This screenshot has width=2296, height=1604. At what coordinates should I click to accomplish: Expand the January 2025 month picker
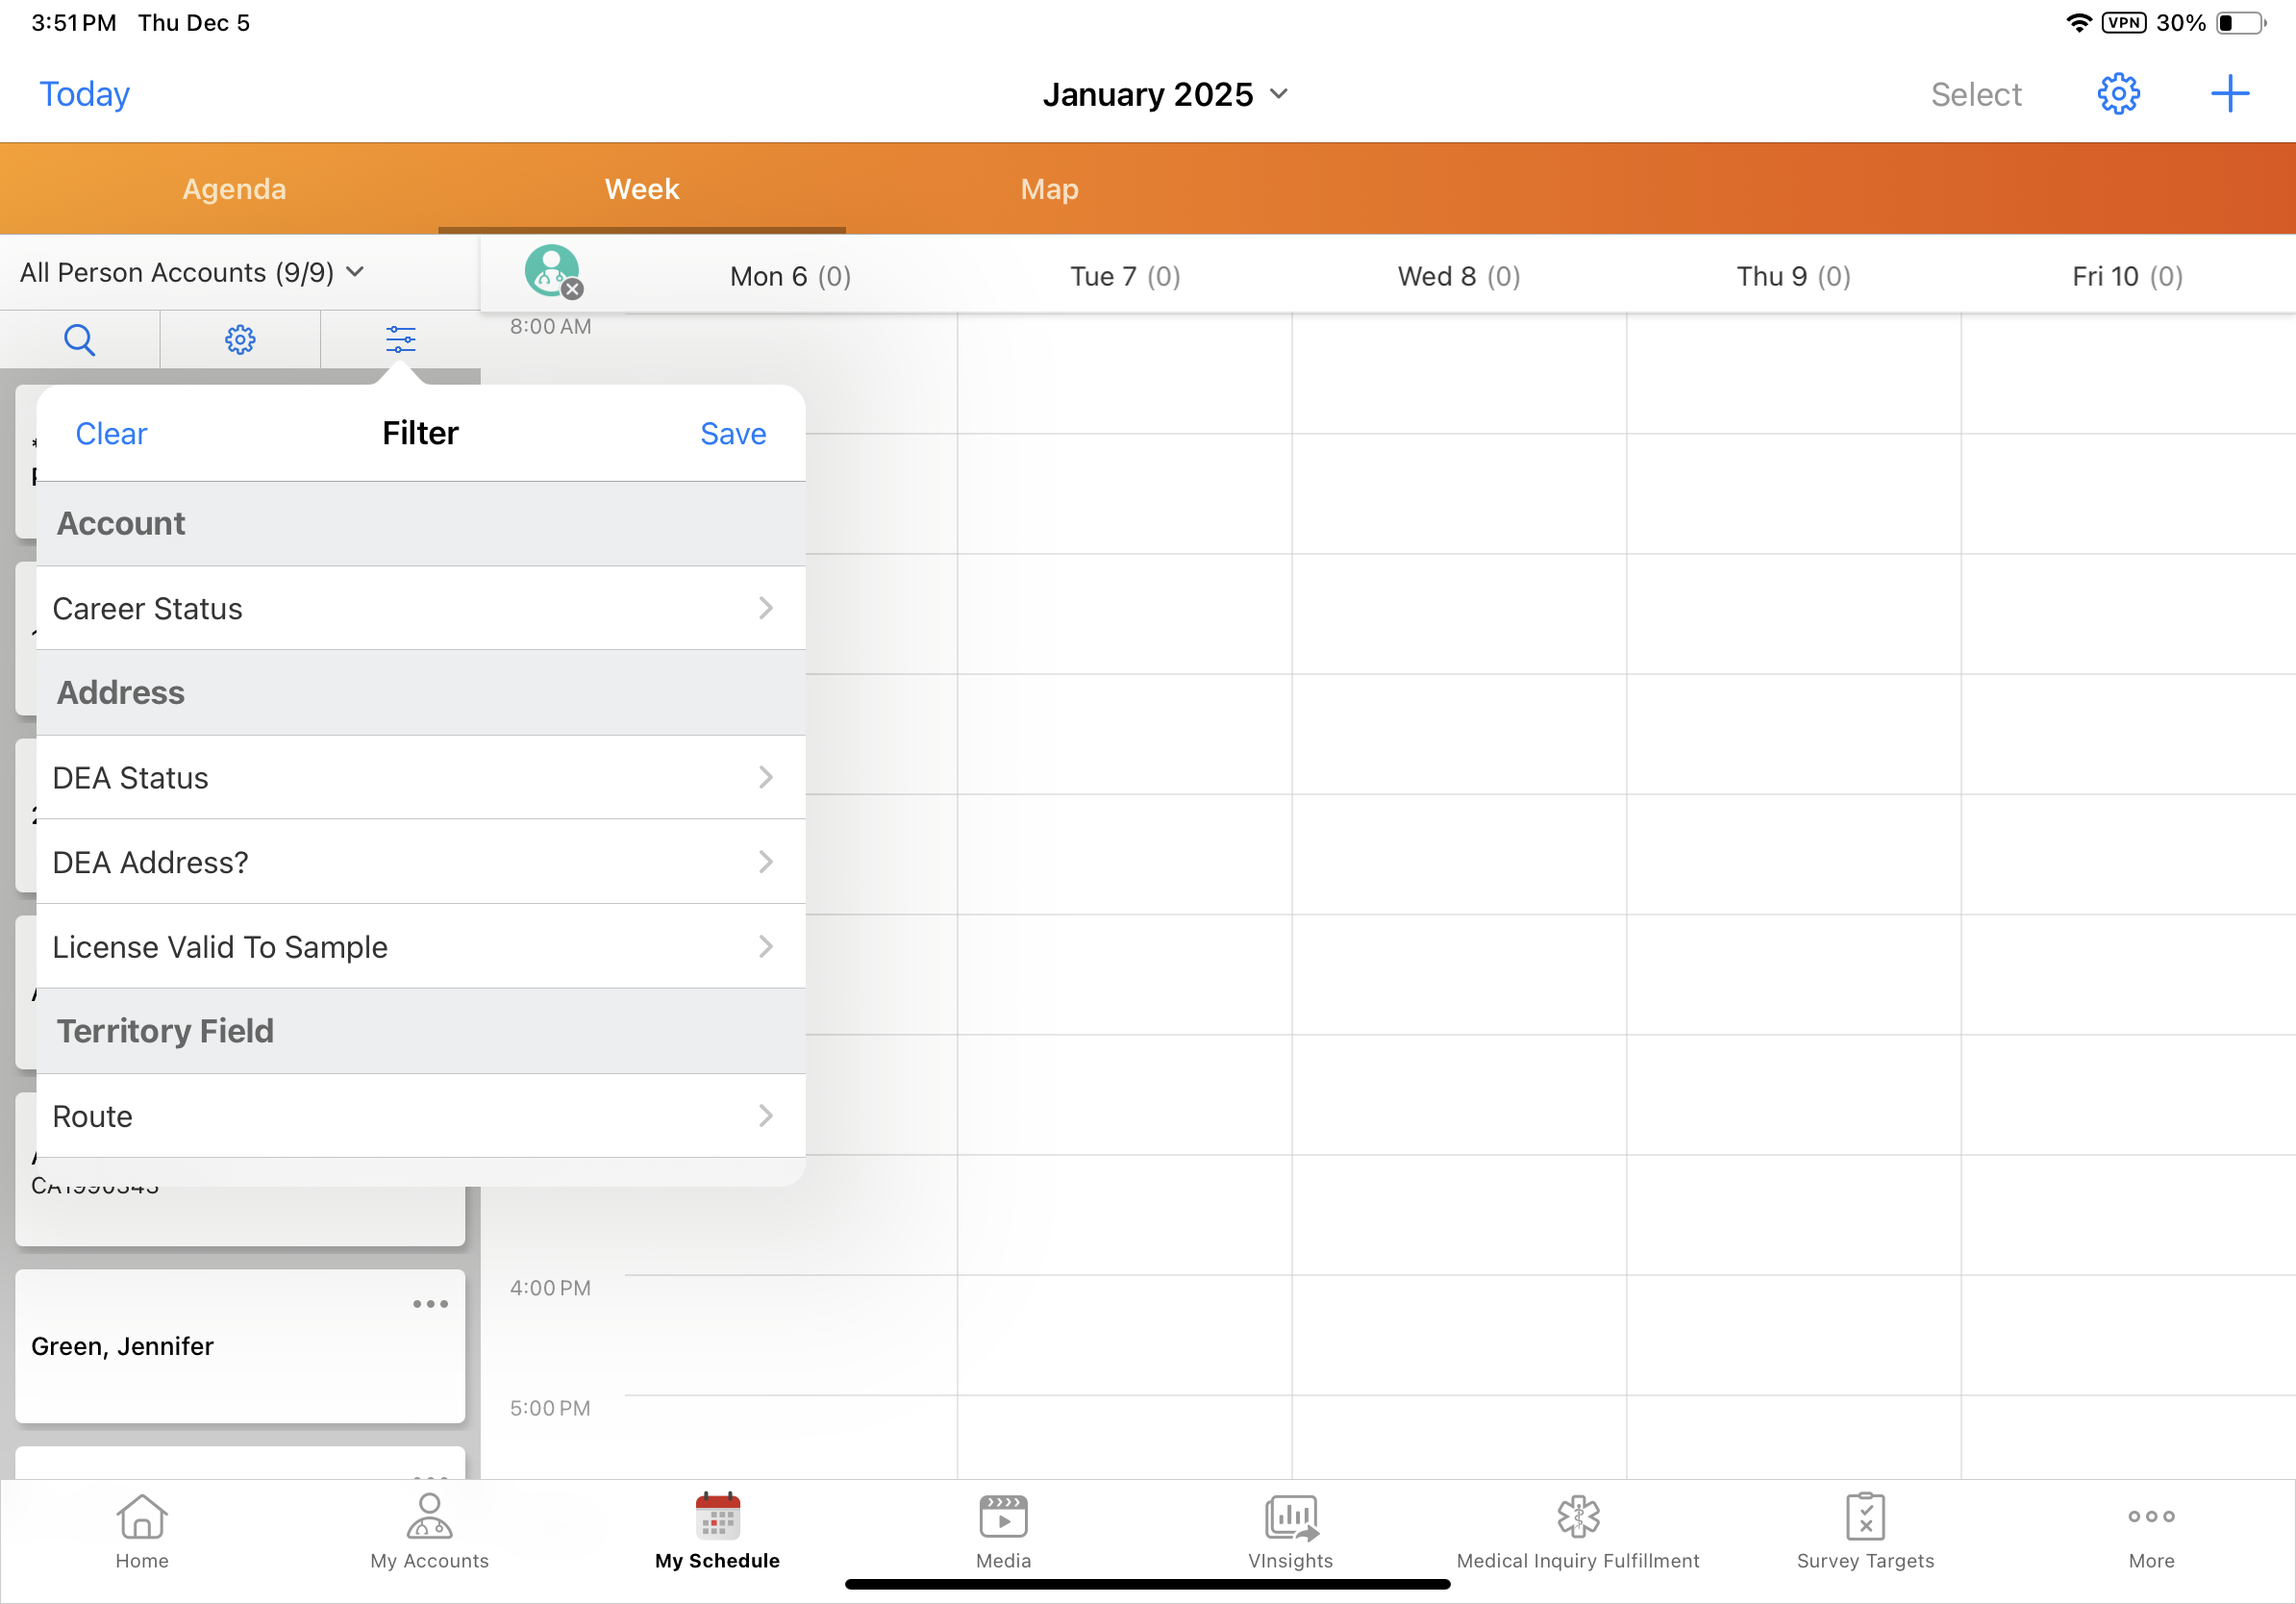pos(1165,94)
